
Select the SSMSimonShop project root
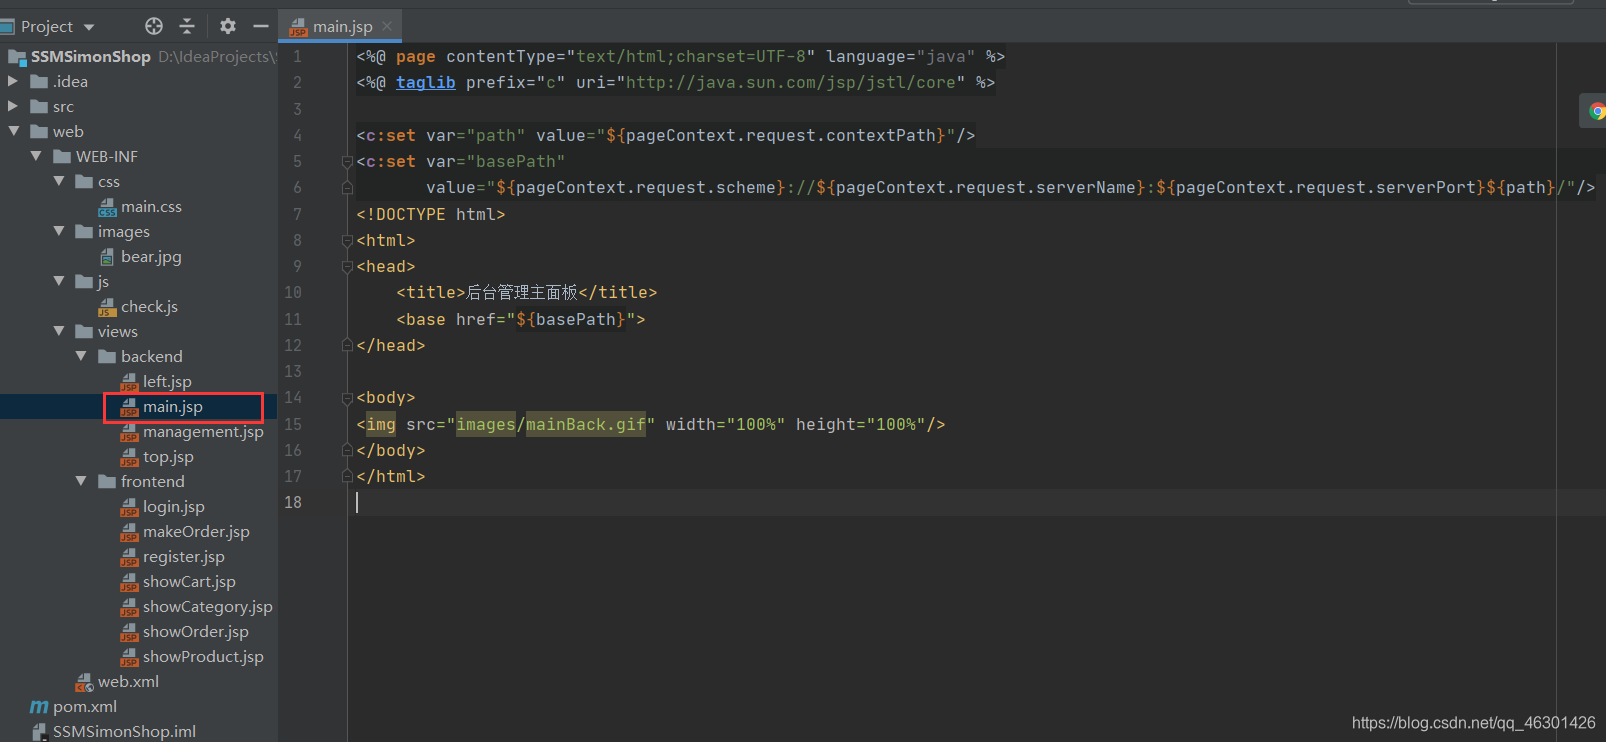pos(90,56)
